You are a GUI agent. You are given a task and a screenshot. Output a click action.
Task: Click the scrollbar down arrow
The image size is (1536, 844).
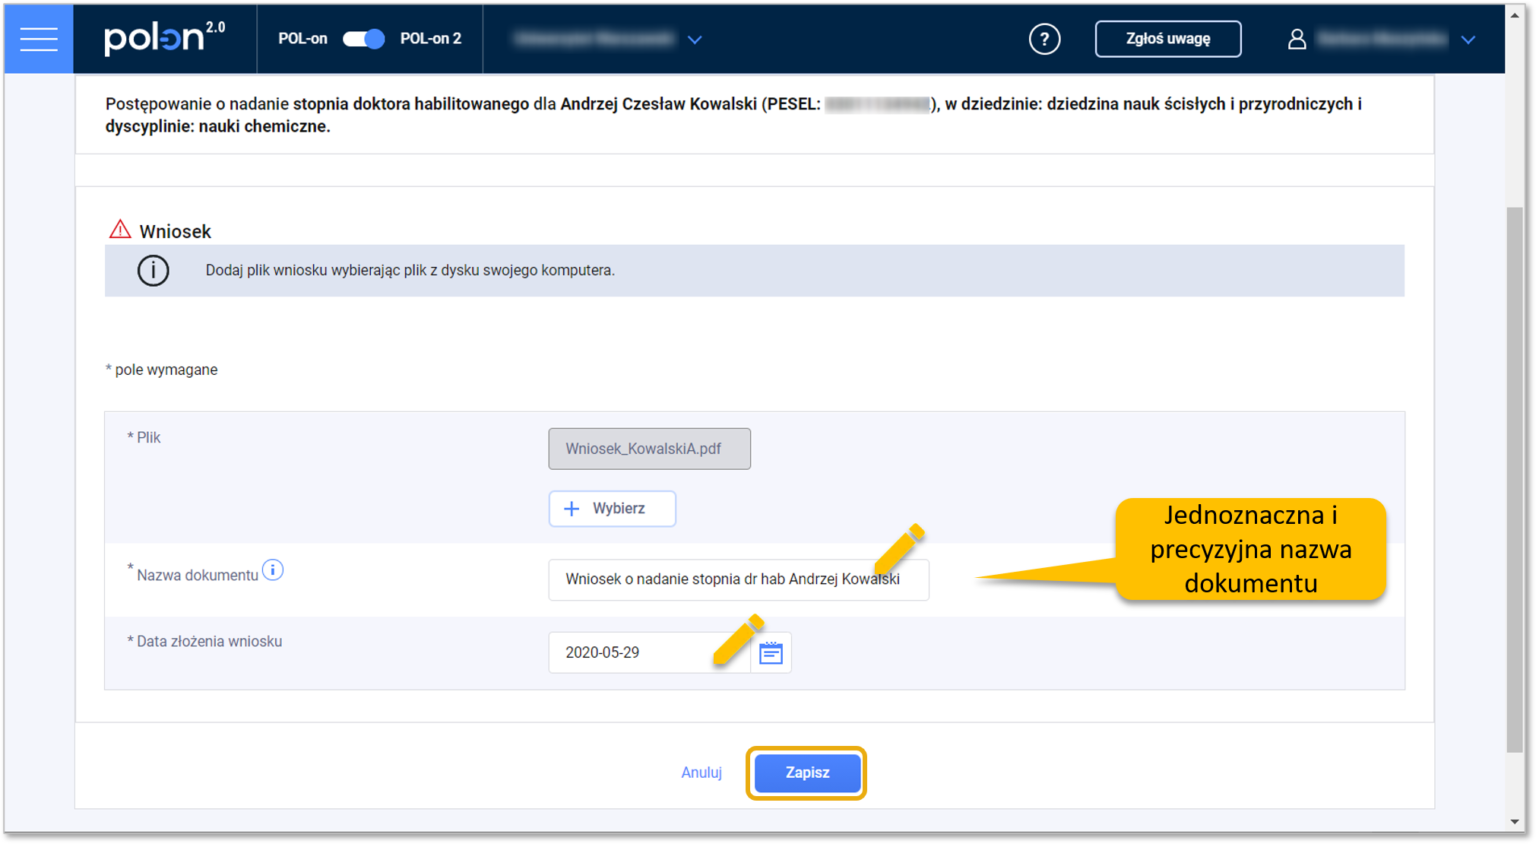click(x=1514, y=822)
